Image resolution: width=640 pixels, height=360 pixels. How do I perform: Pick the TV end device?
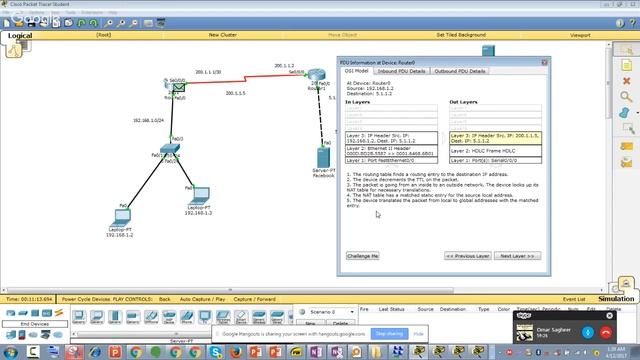click(204, 316)
